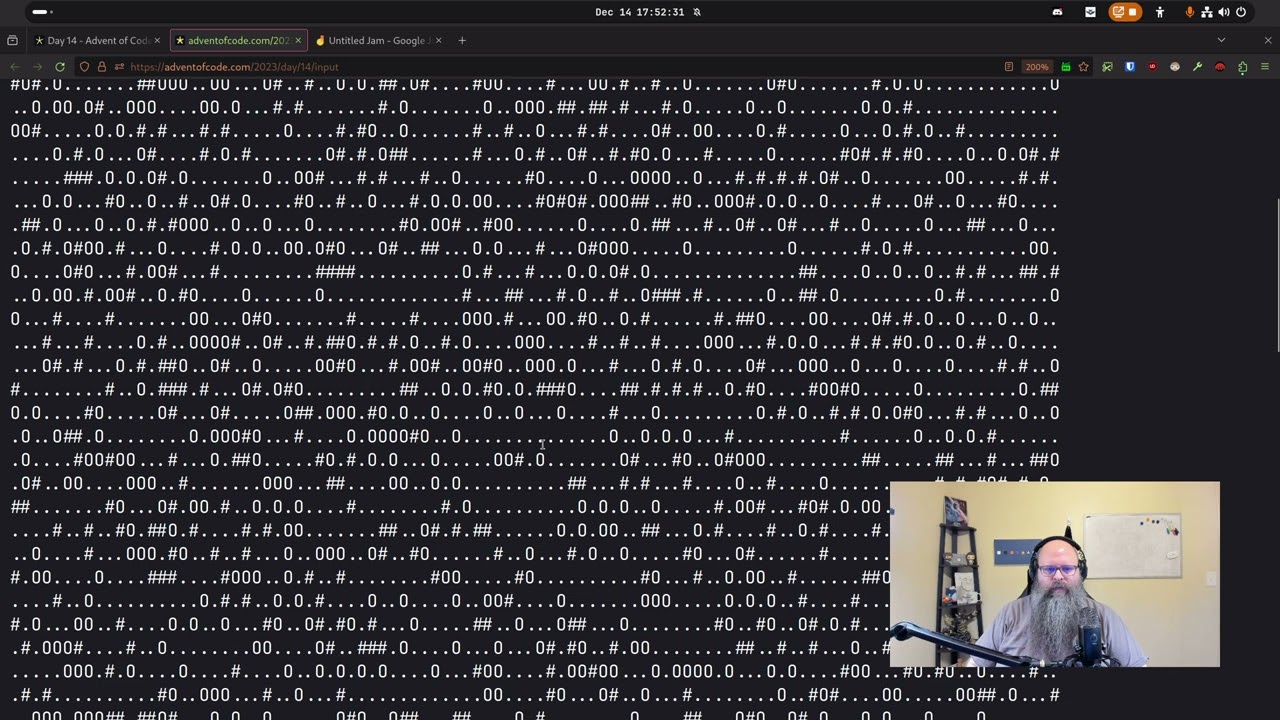Open the green wrench extension icon
The width and height of the screenshot is (1280, 720).
pyautogui.click(x=1197, y=67)
